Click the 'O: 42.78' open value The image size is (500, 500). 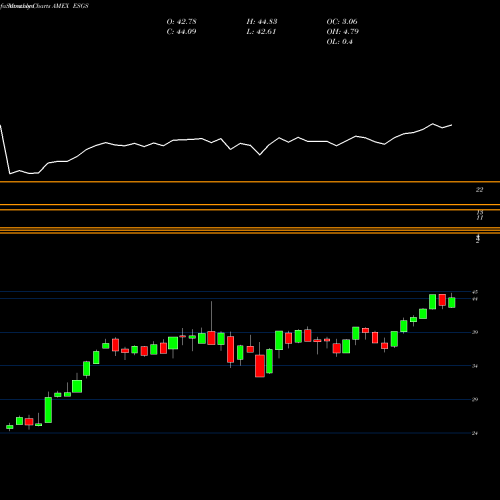point(181,22)
